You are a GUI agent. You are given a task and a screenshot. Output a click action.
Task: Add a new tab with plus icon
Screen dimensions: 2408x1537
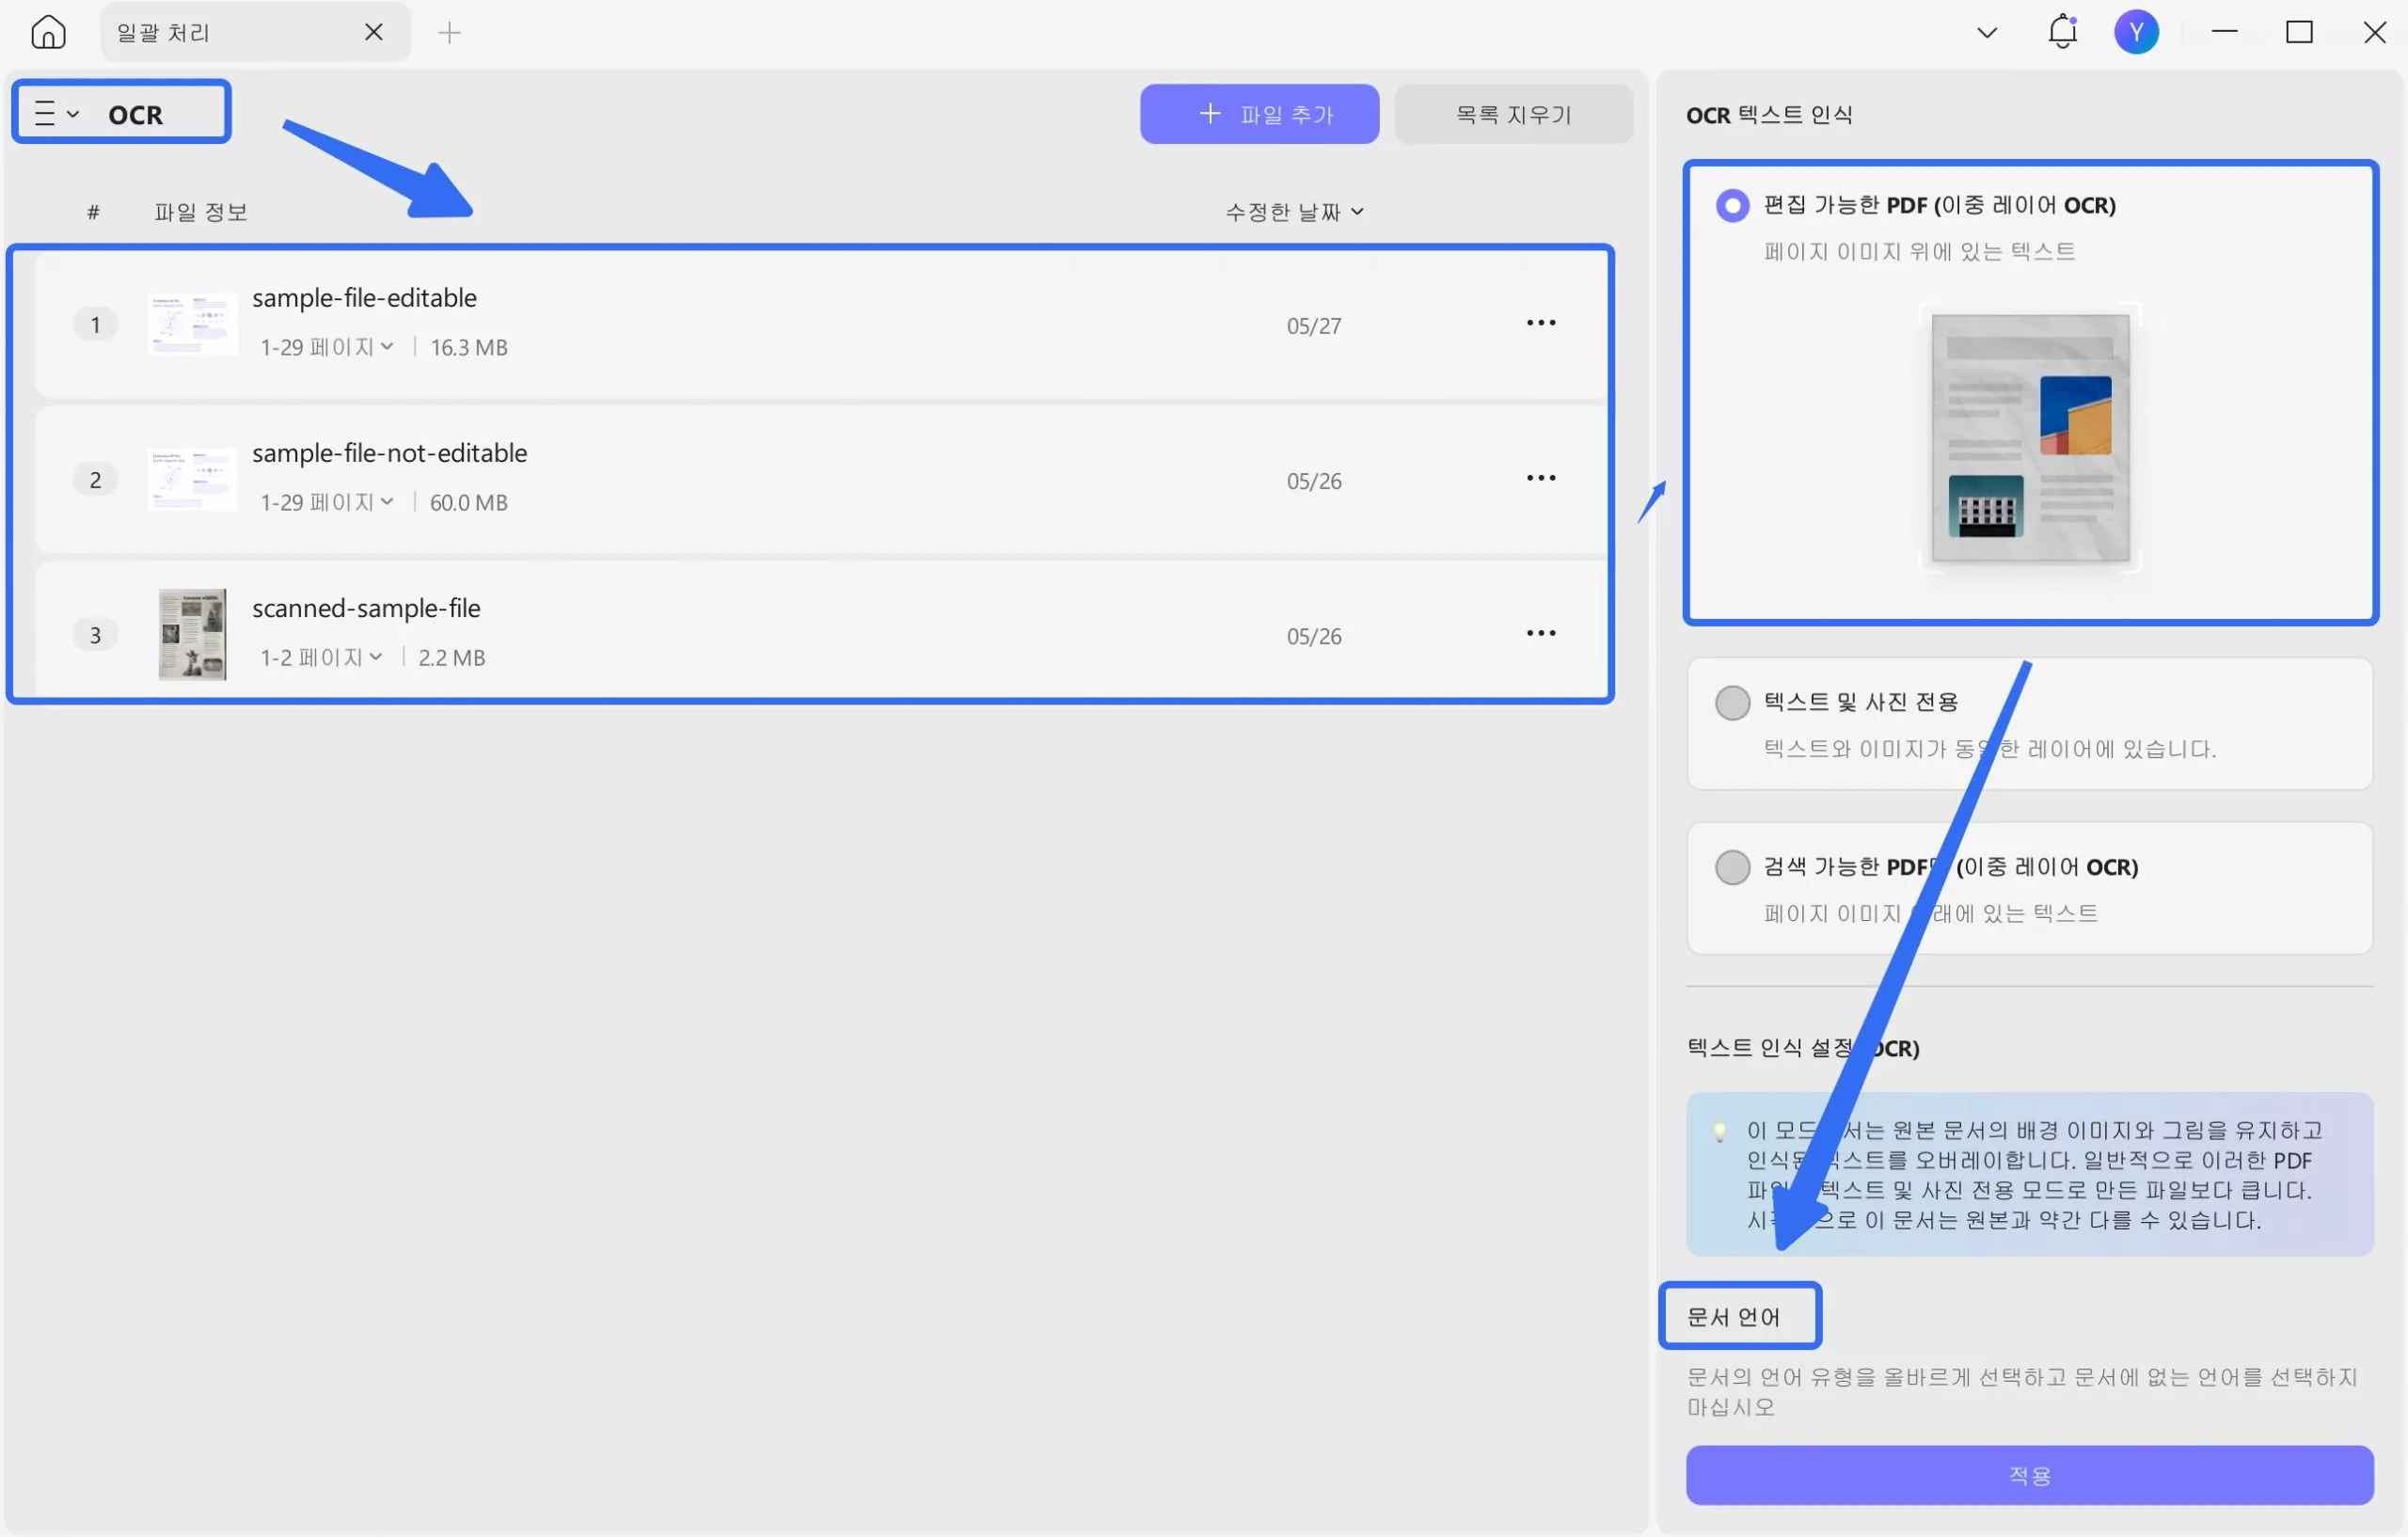coord(449,33)
